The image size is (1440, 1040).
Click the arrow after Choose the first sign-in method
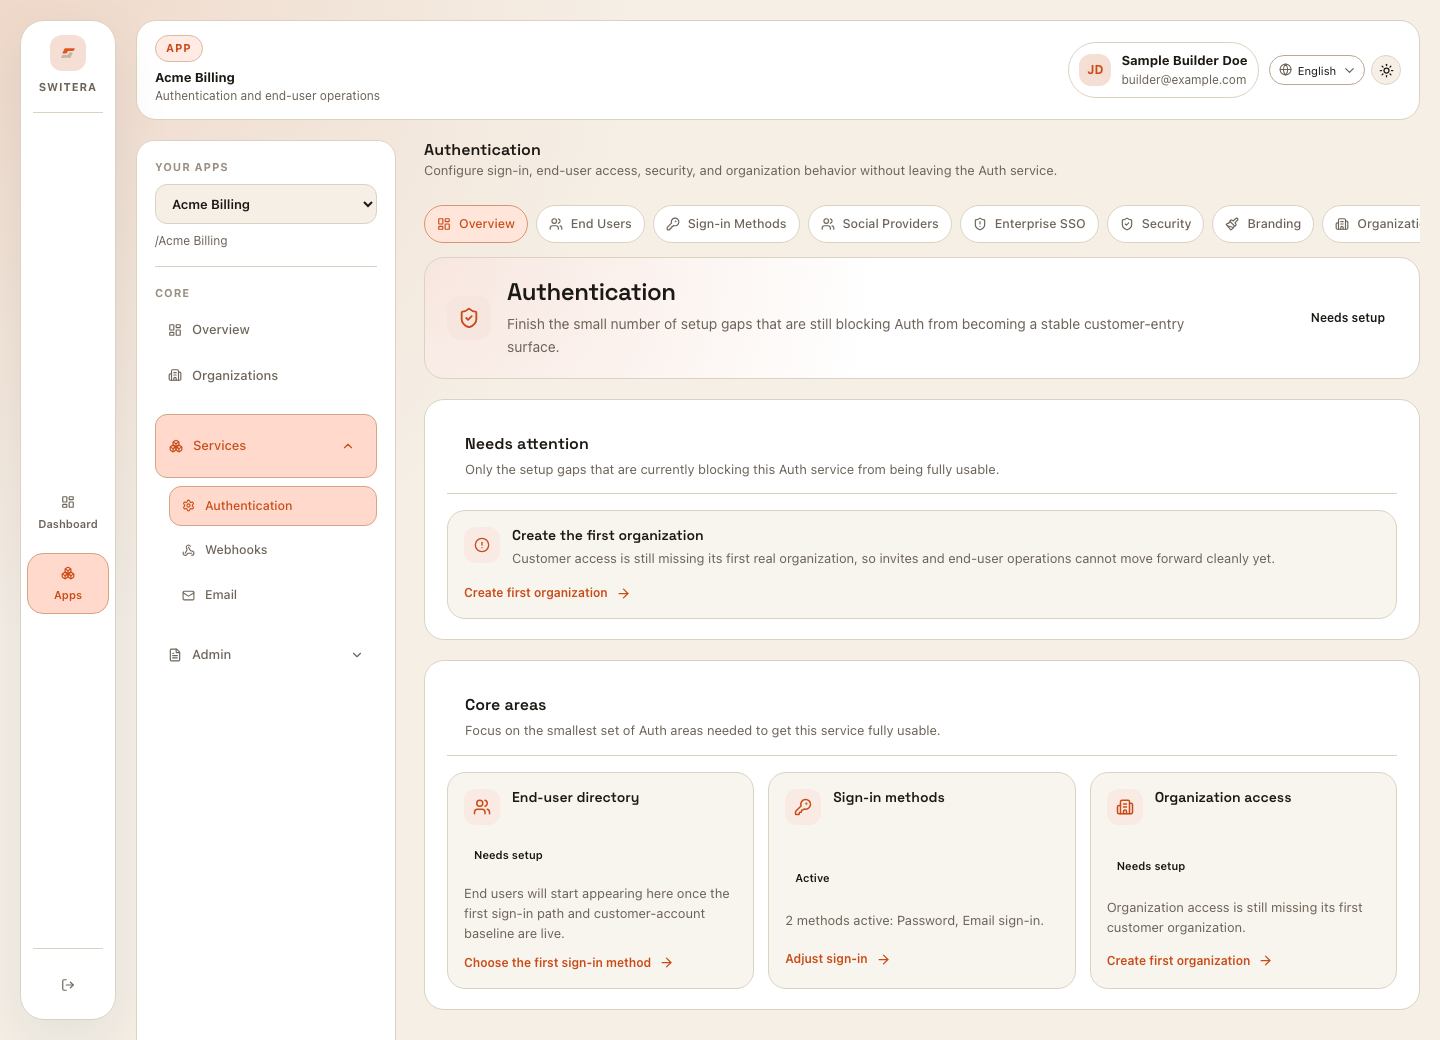point(667,963)
